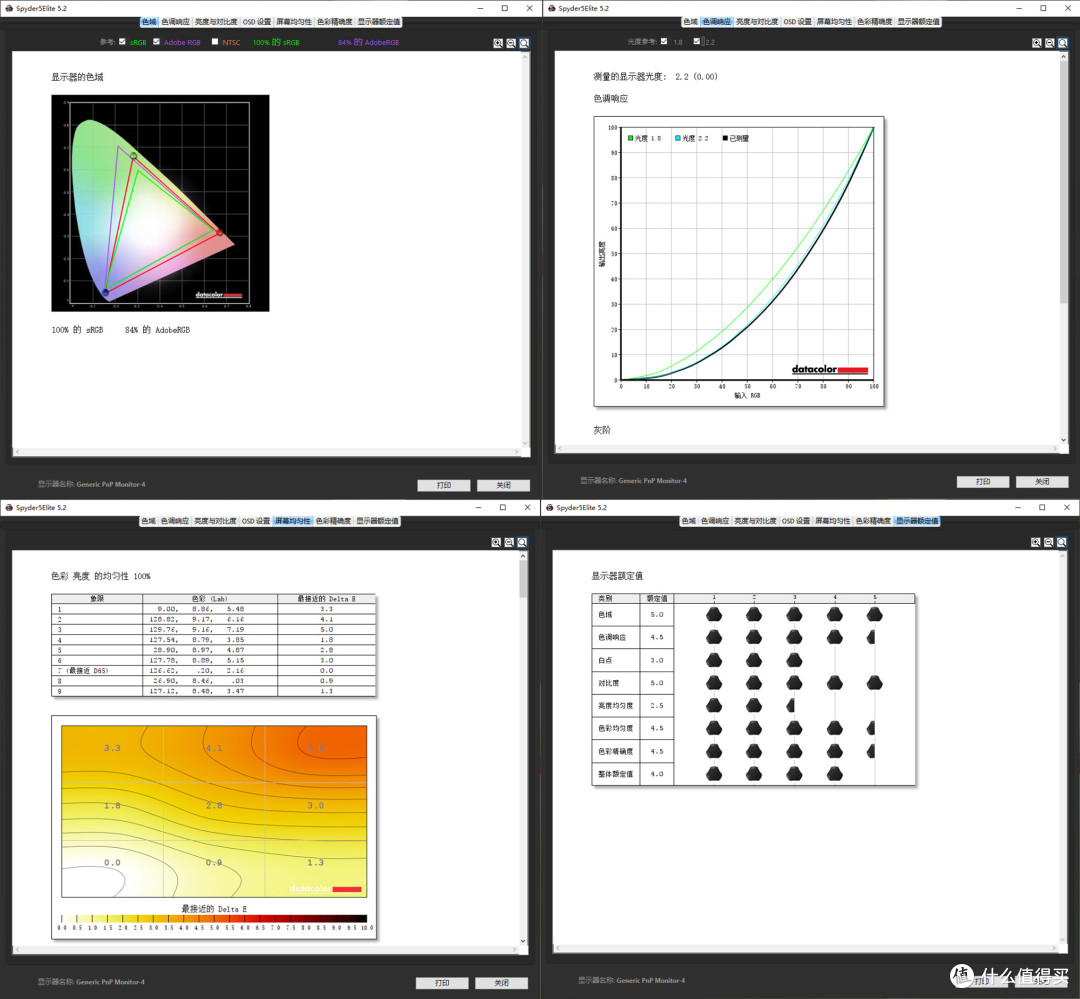The image size is (1080, 999).
Task: Click 打印 in the 屏幕均匀性 window
Action: 442,983
